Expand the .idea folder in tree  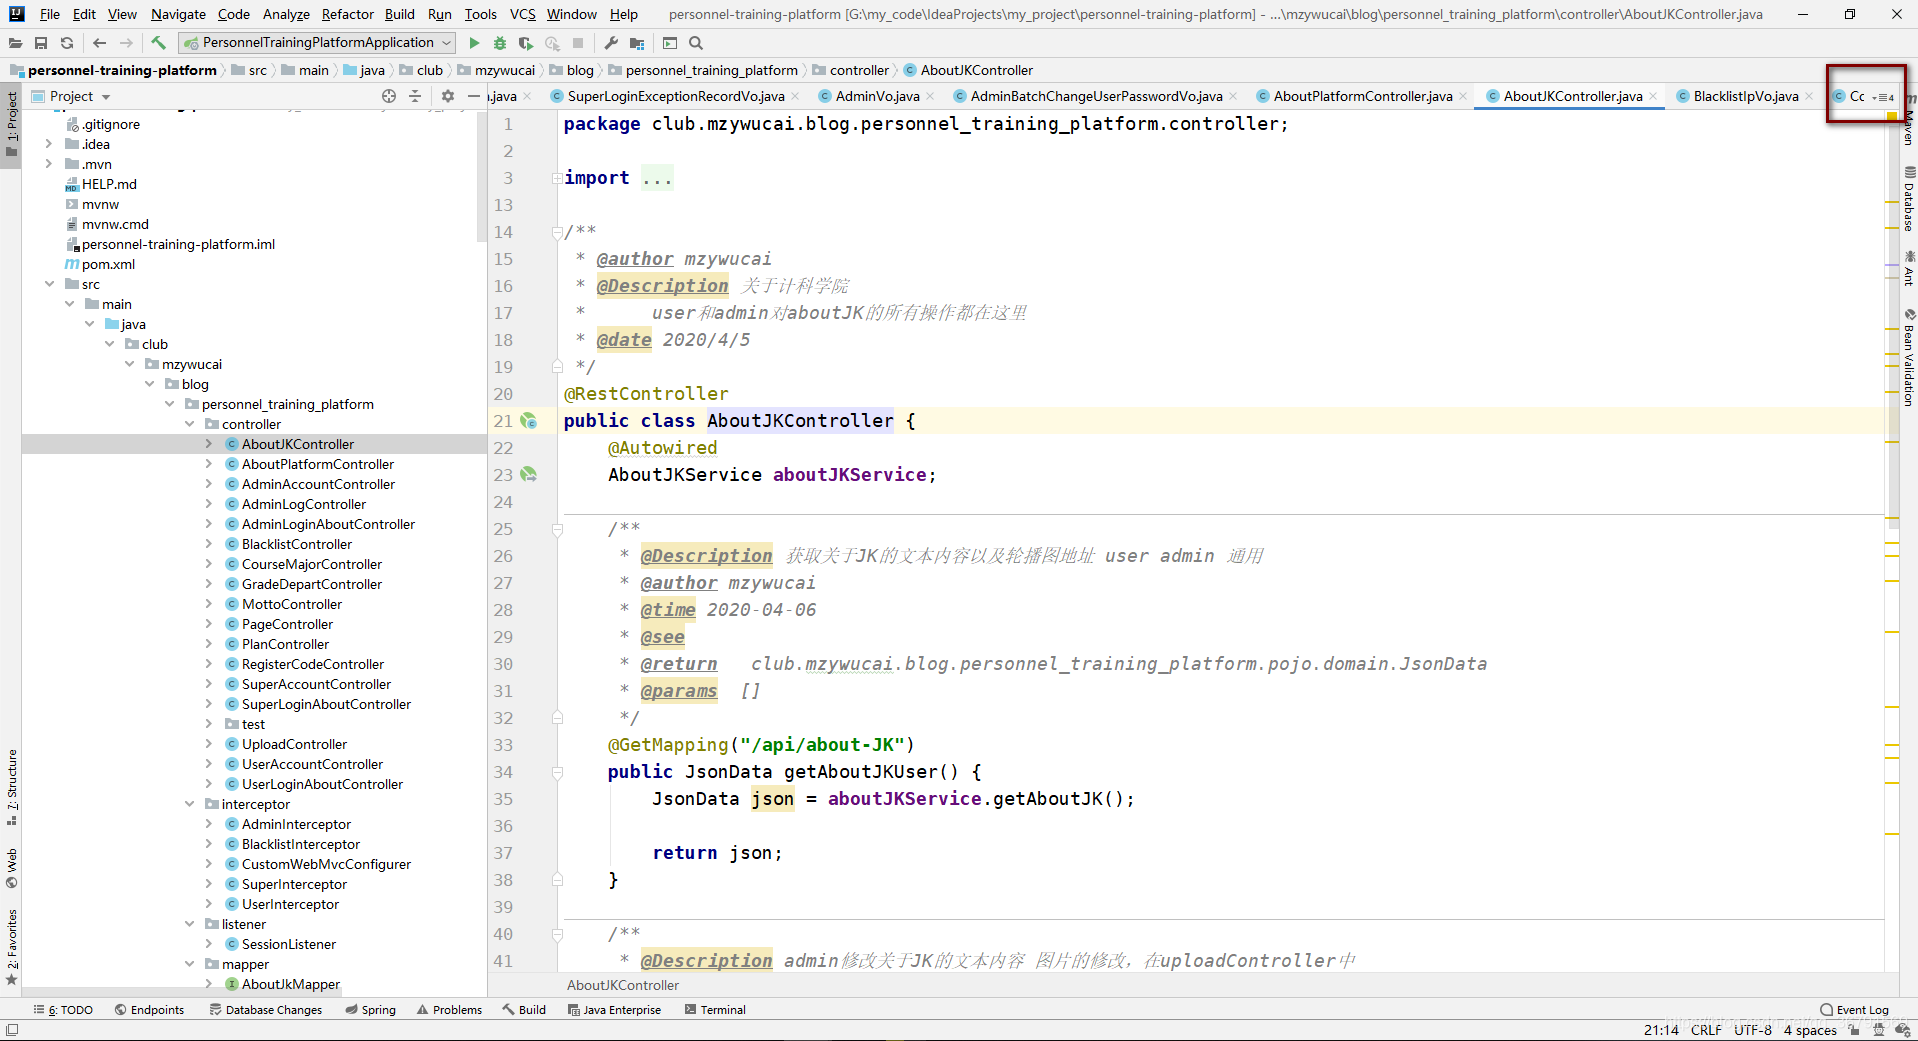click(48, 144)
